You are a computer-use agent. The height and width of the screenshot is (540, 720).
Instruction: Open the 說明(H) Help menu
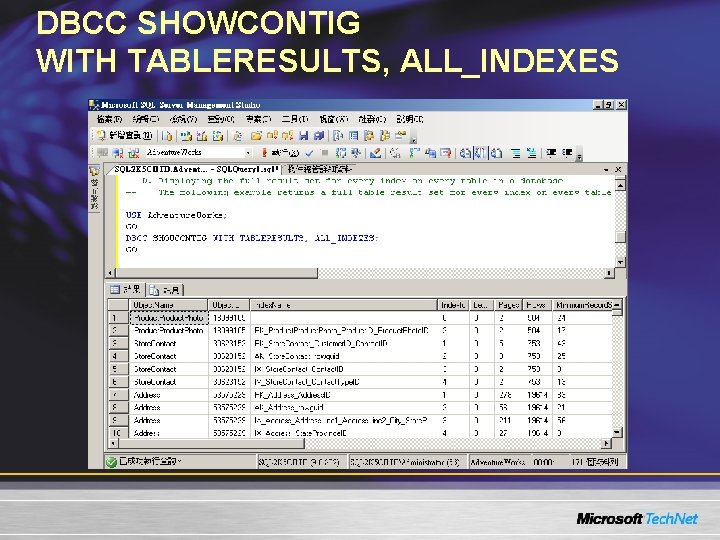coord(410,119)
